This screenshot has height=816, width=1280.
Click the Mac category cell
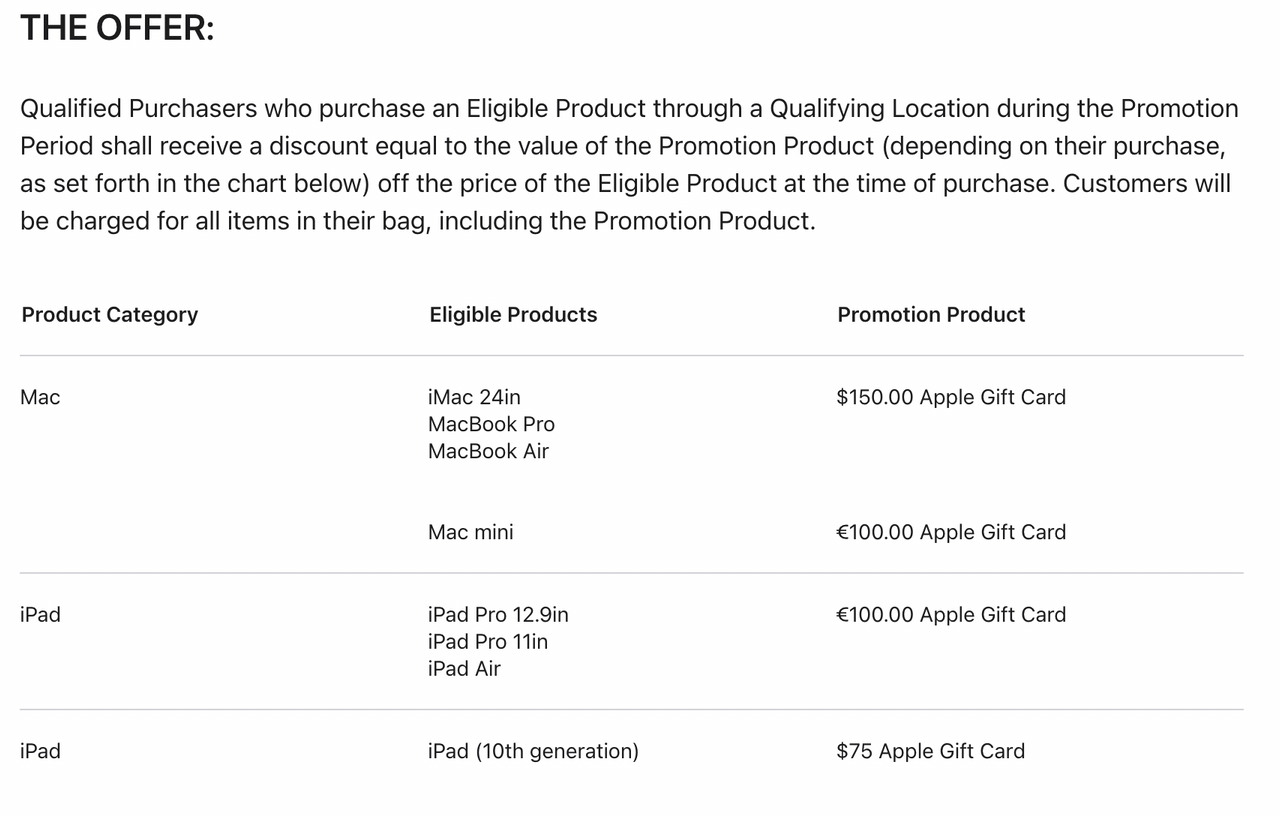(40, 397)
